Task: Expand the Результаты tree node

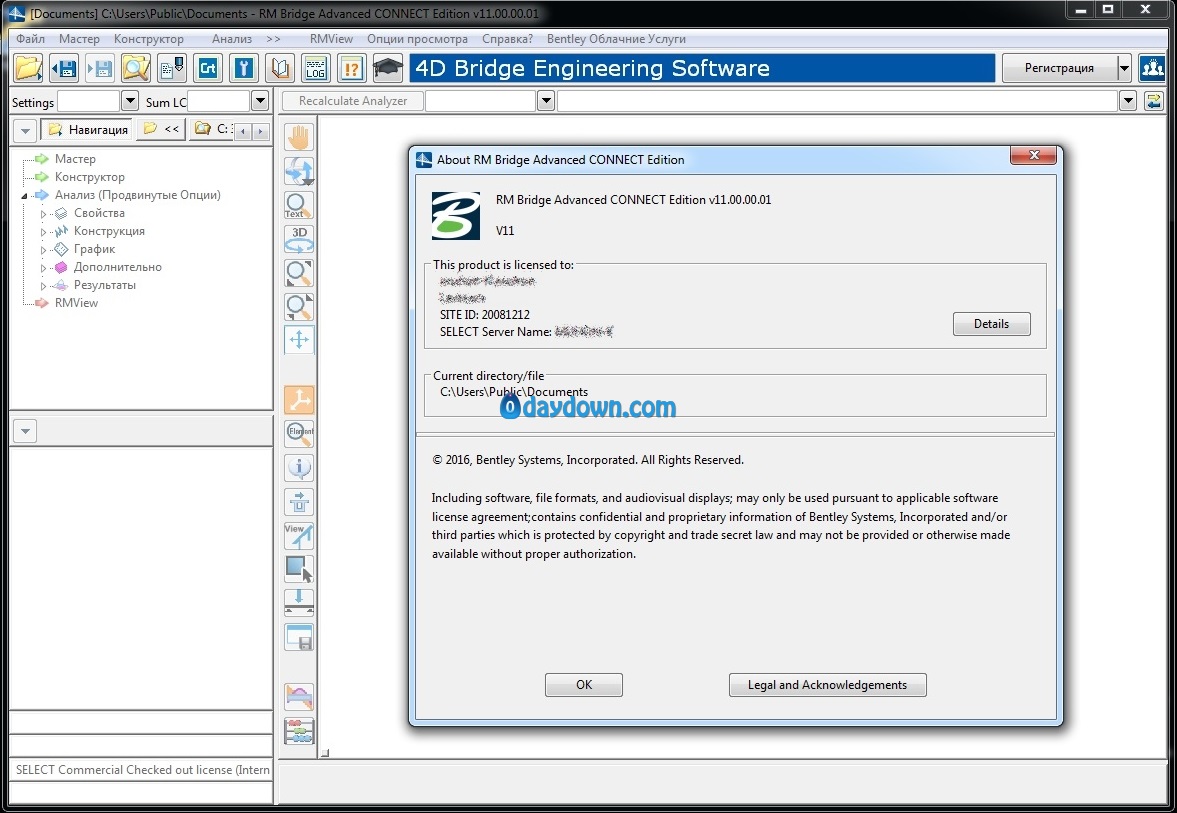Action: [43, 286]
